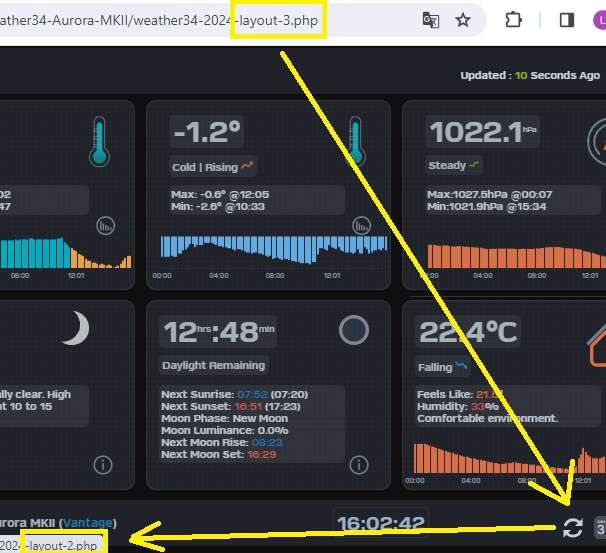Click the Next Moon Rise: 08:23 line
The width and height of the screenshot is (606, 553).
coord(222,442)
